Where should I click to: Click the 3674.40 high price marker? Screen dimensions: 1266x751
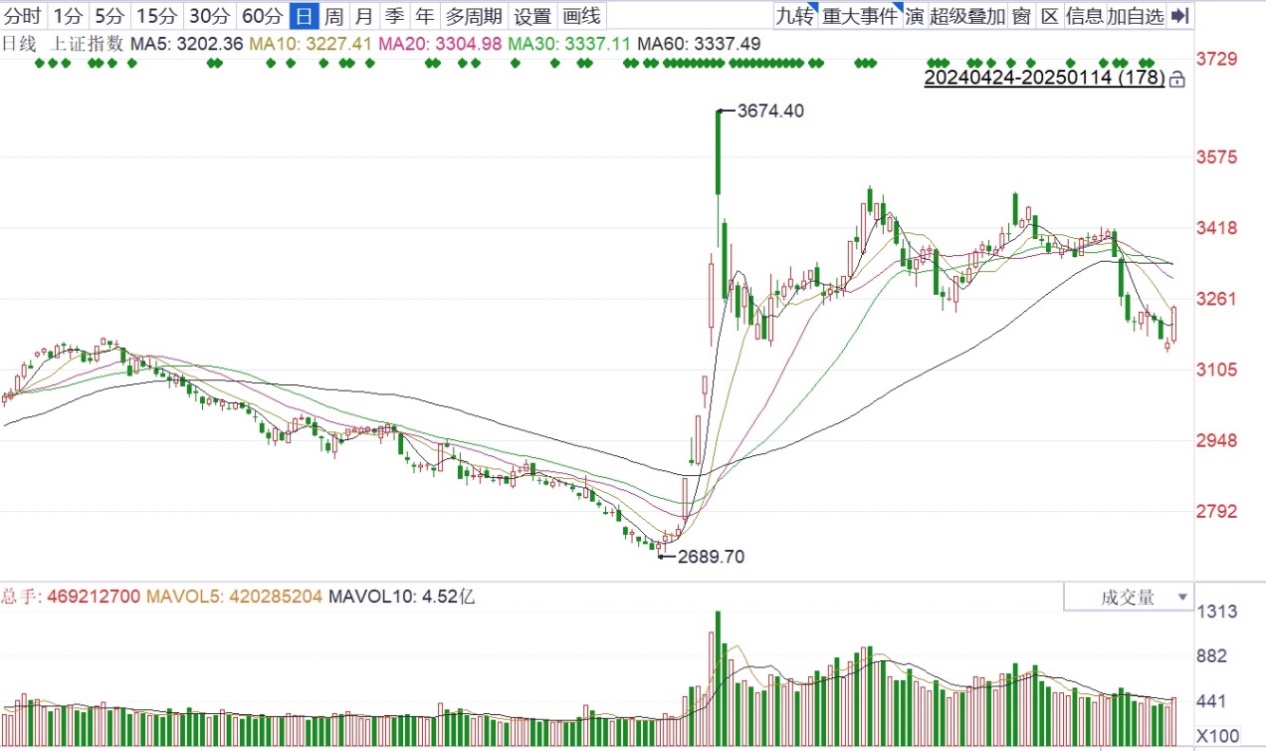(769, 112)
